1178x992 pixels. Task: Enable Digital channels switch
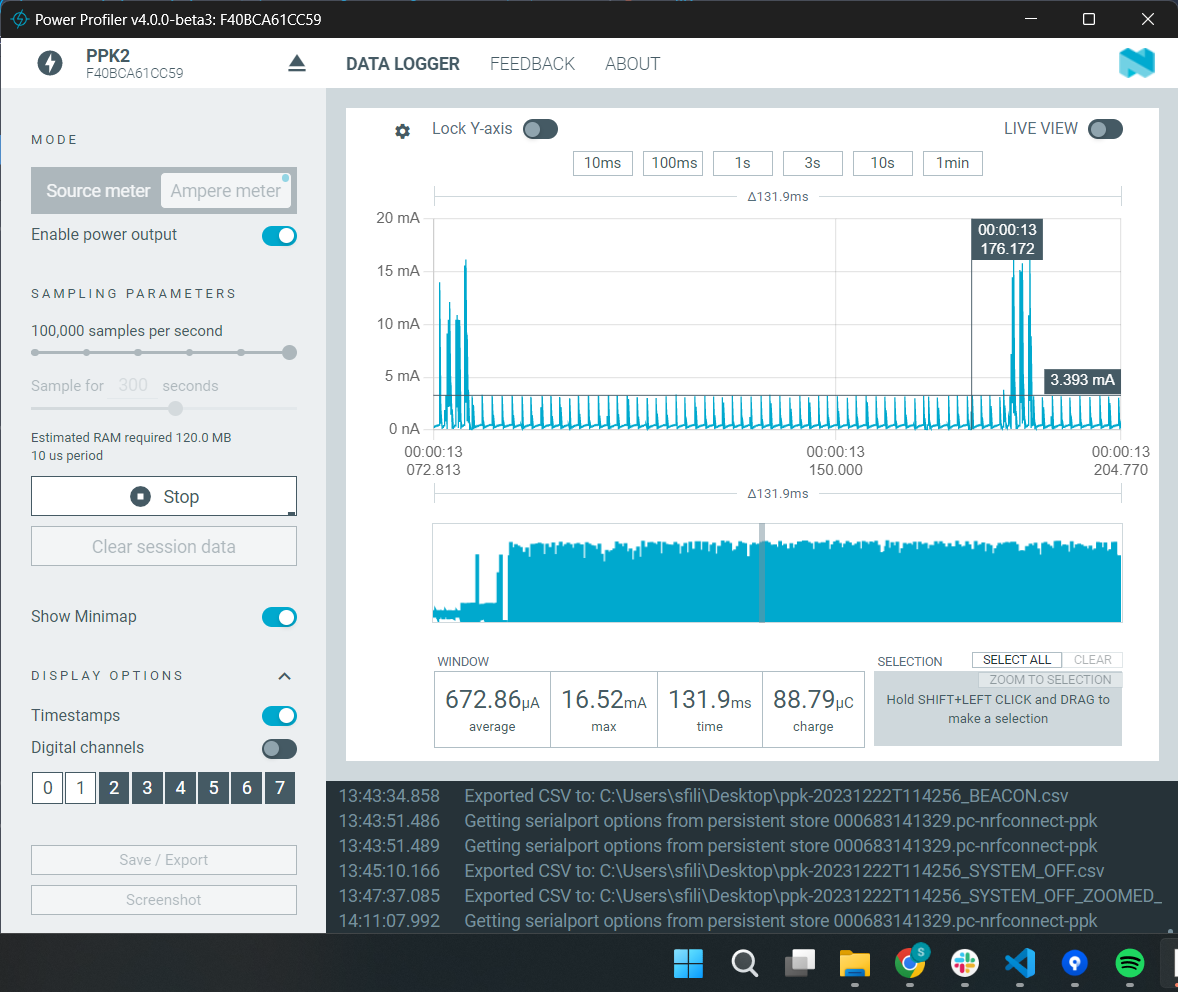pyautogui.click(x=279, y=749)
